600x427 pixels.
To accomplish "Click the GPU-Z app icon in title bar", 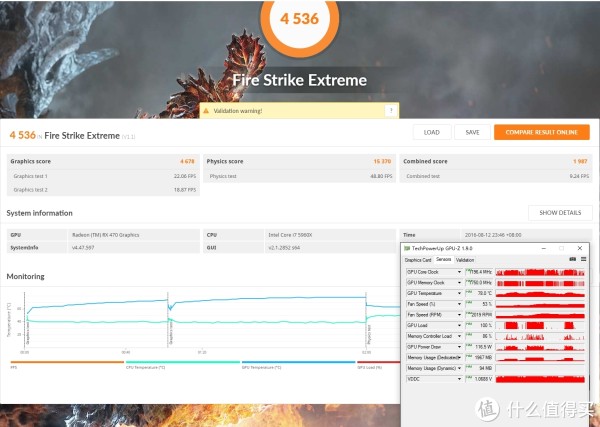I will (407, 248).
